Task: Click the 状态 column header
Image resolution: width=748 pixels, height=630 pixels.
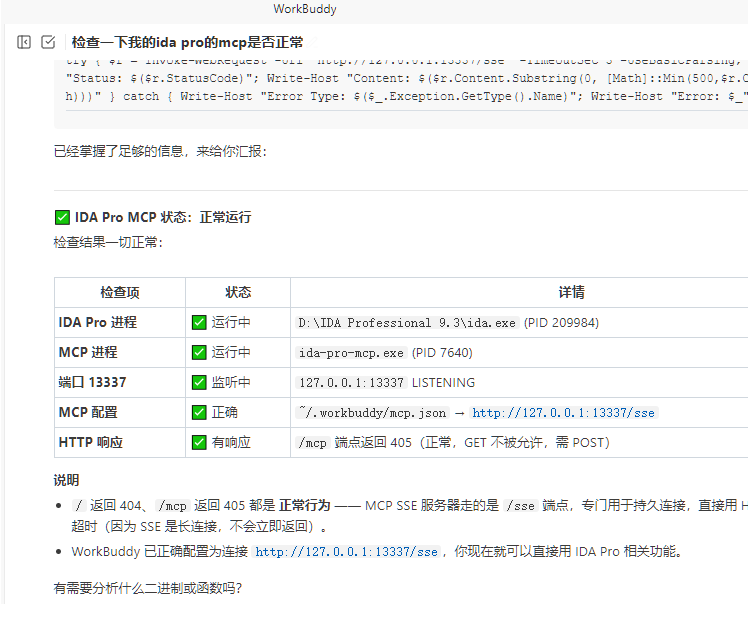Action: 238,292
